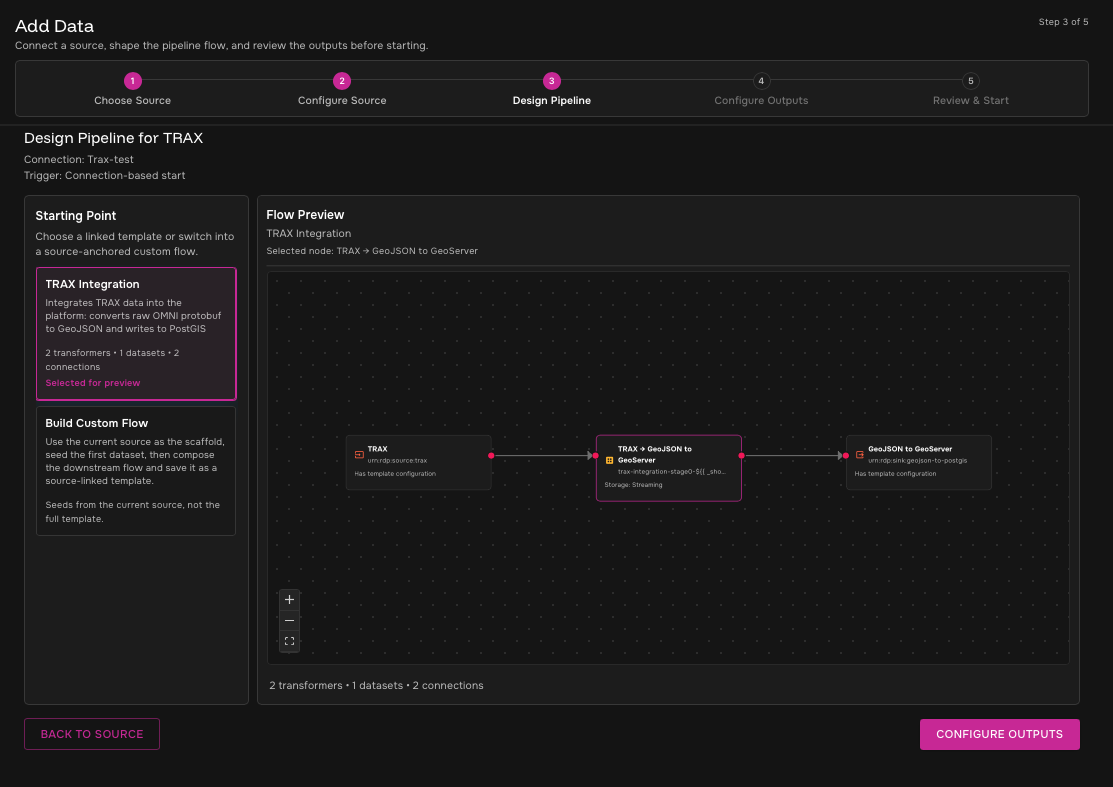Click middle node output connection handle
The width and height of the screenshot is (1113, 787).
coord(741,456)
